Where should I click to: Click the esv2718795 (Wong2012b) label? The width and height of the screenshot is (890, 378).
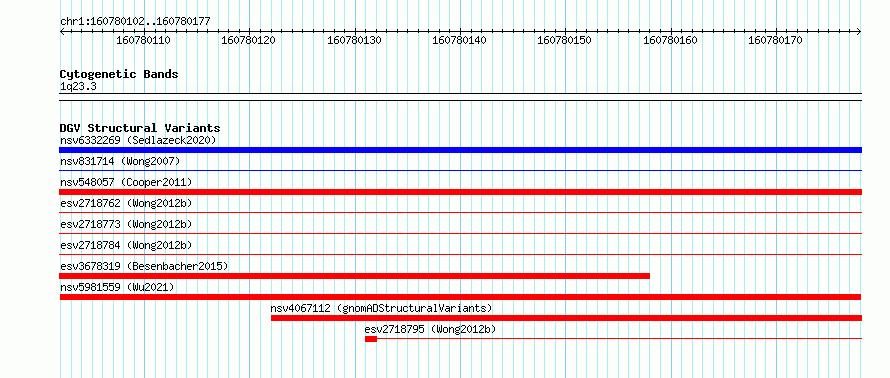(x=430, y=329)
